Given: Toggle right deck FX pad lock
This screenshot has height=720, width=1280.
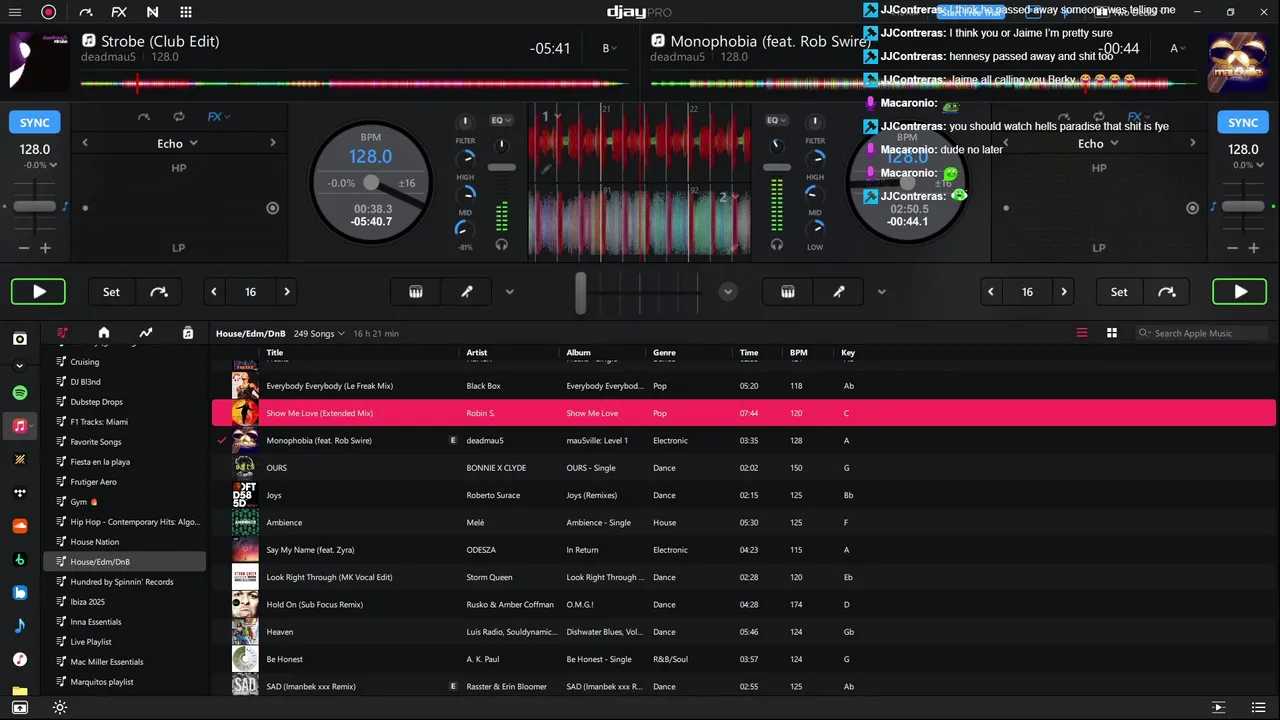Looking at the screenshot, I should coord(1192,208).
